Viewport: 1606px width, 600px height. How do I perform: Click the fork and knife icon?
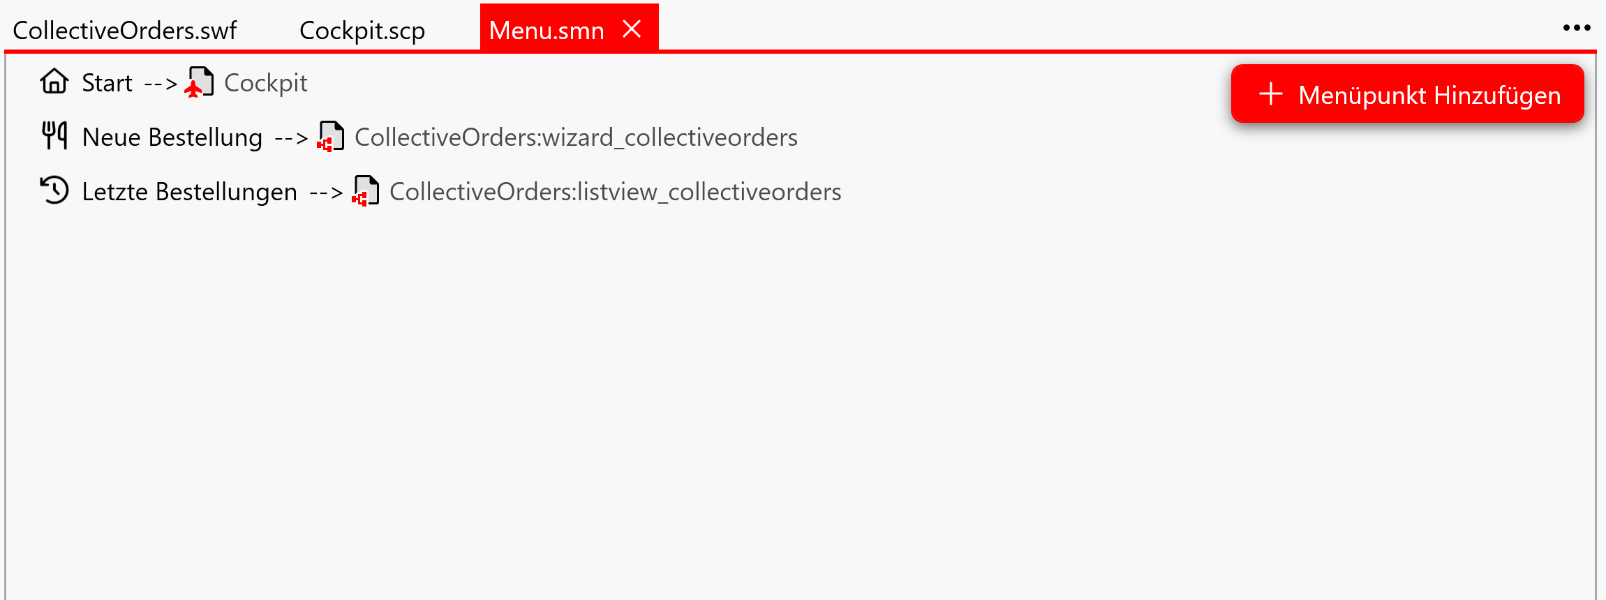(54, 135)
